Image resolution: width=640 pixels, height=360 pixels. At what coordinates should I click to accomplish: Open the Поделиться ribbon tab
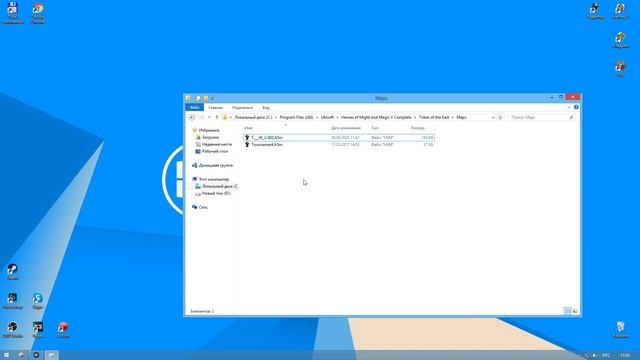(242, 108)
